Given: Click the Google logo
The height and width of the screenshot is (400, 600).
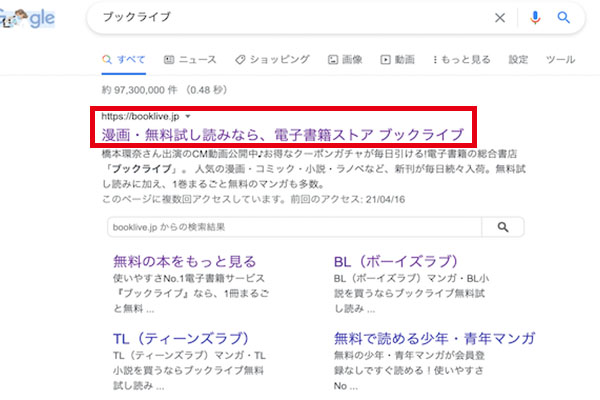Looking at the screenshot, I should [x=28, y=18].
